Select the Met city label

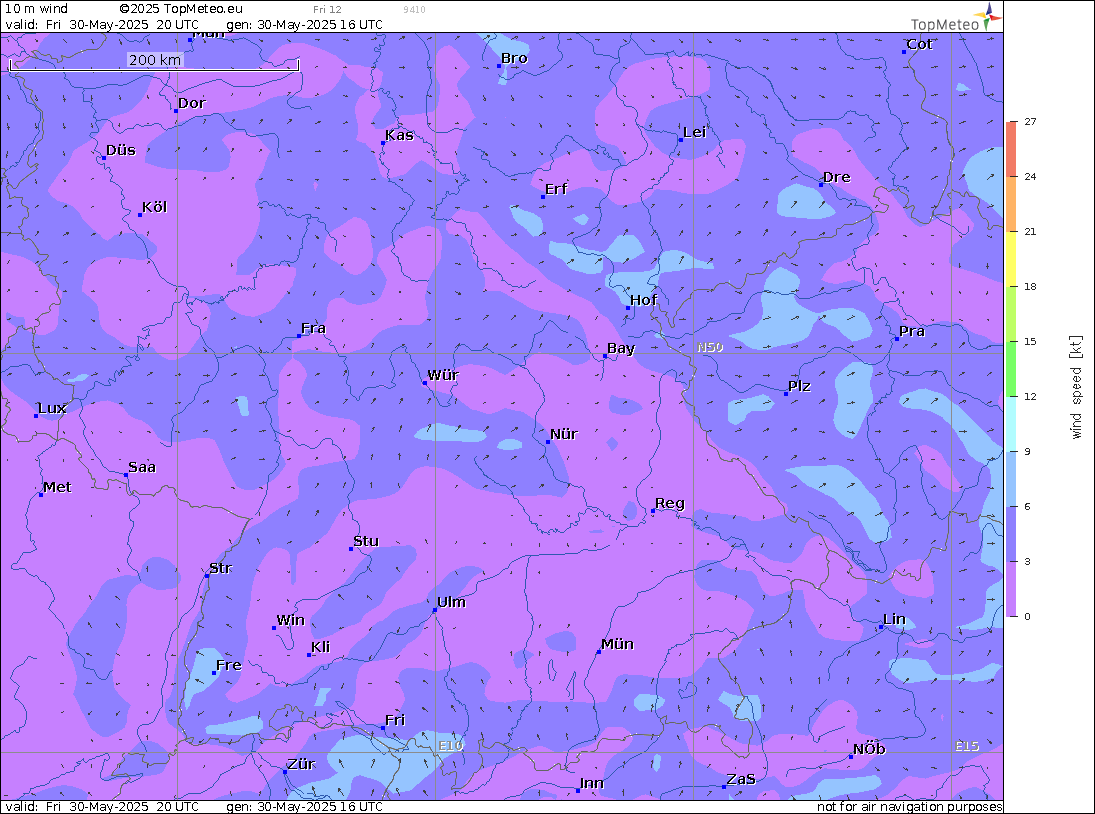click(x=57, y=487)
